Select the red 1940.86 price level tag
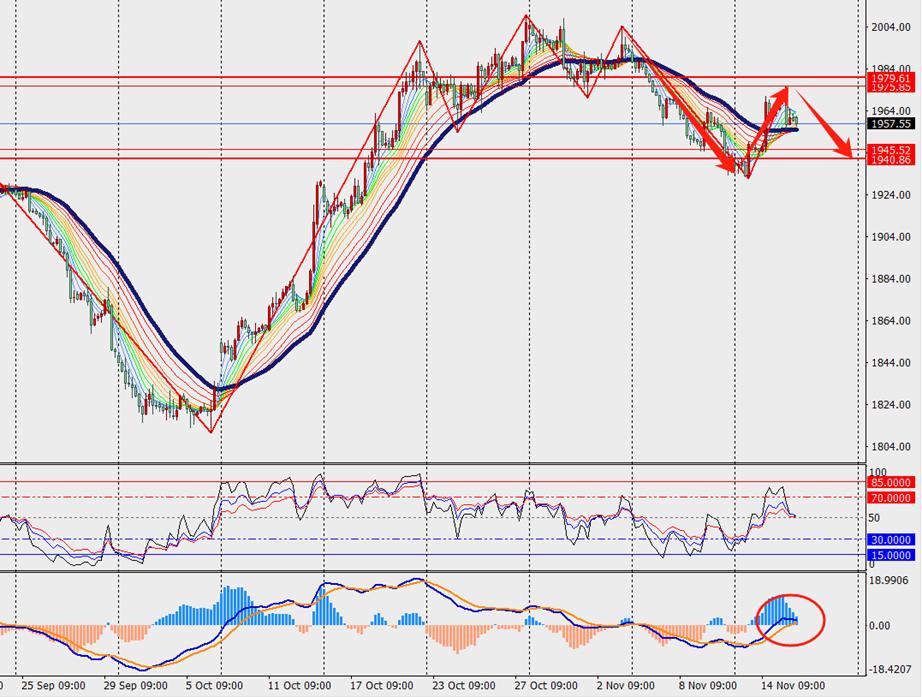This screenshot has height=697, width=922. (891, 160)
